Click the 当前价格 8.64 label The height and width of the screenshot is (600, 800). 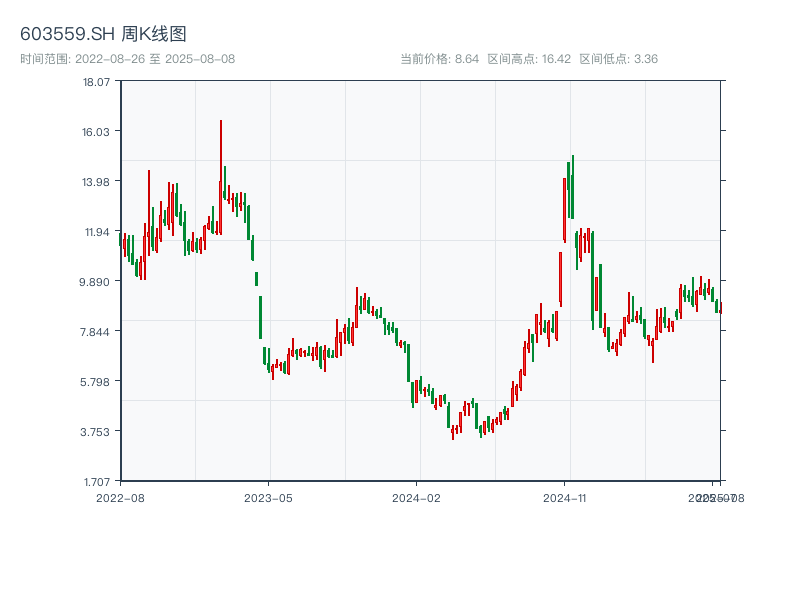coord(439,59)
